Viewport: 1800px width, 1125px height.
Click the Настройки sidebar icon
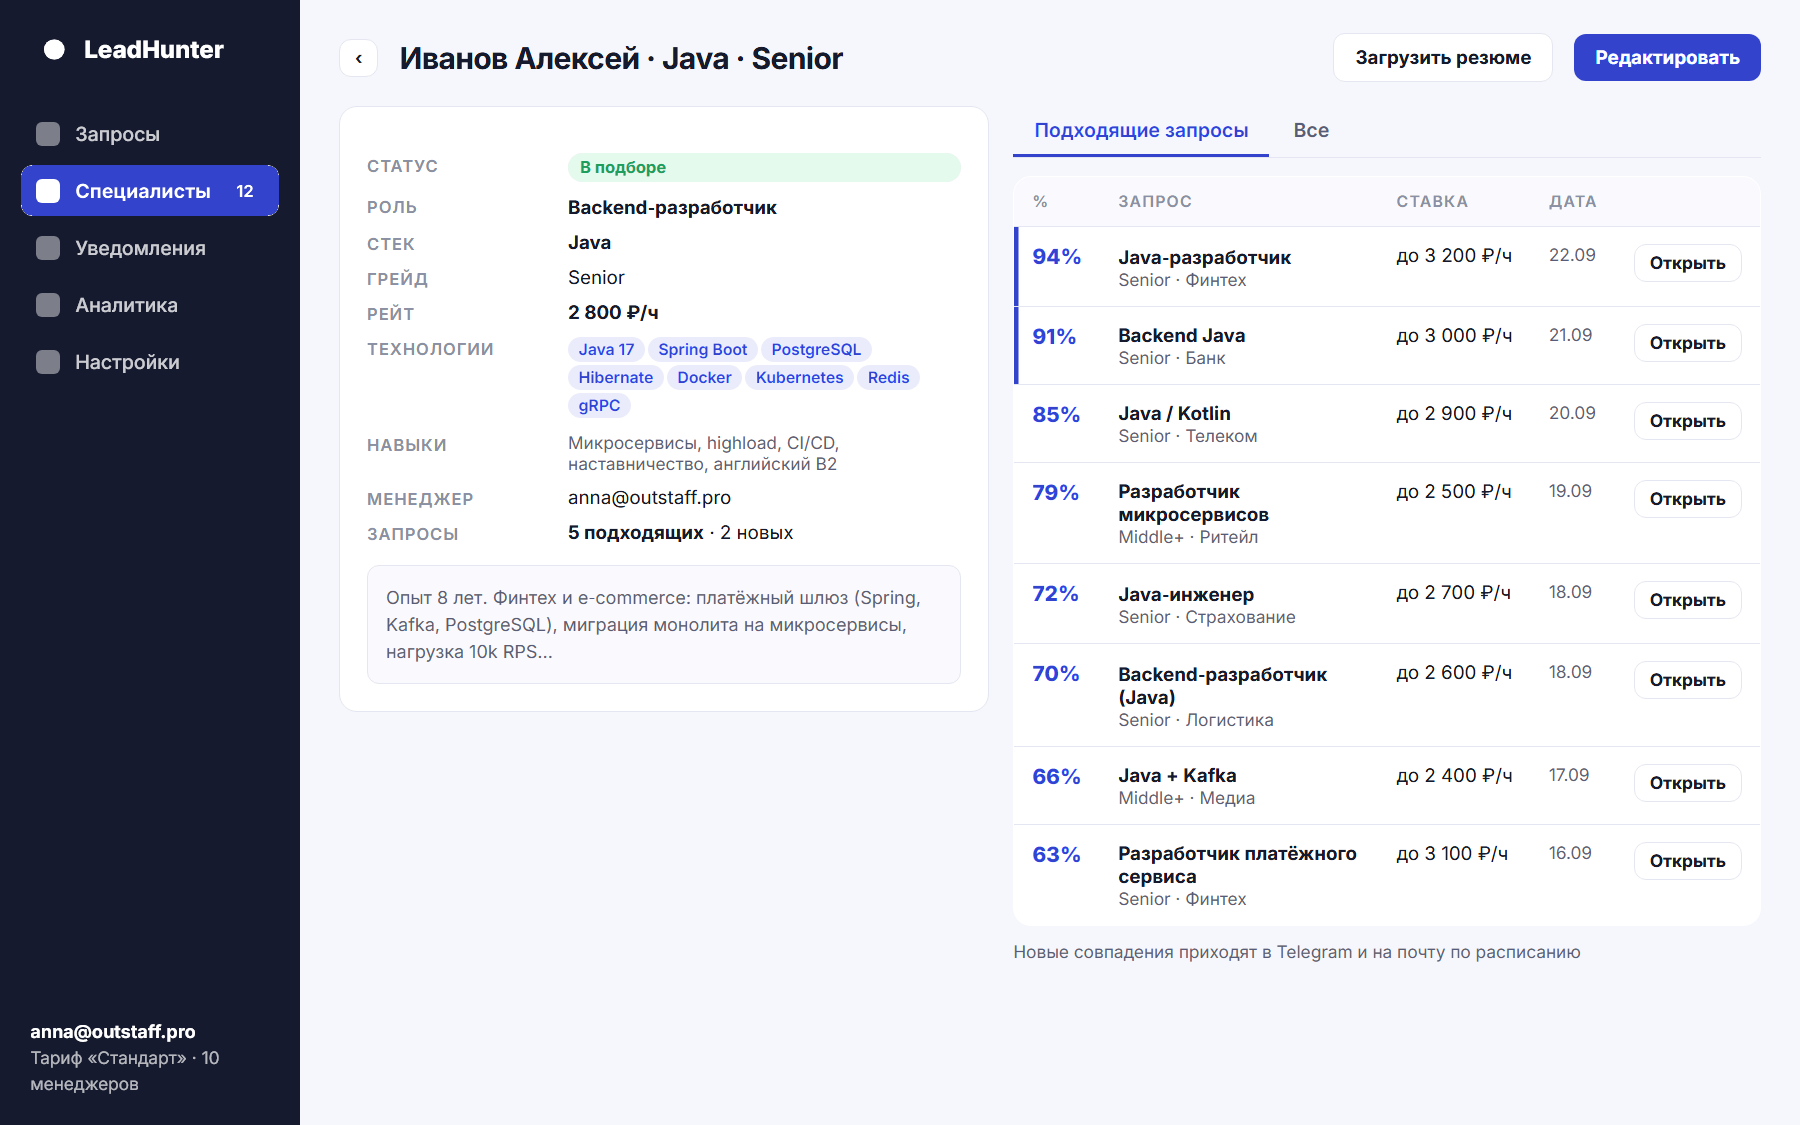pyautogui.click(x=48, y=362)
